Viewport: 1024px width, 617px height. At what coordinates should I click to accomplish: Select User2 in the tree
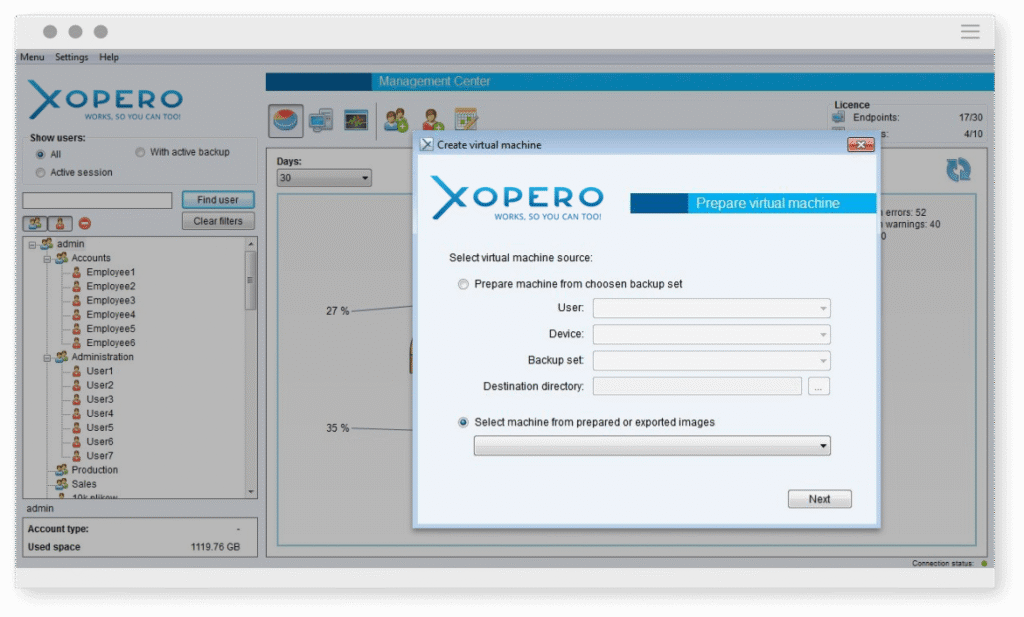point(100,385)
